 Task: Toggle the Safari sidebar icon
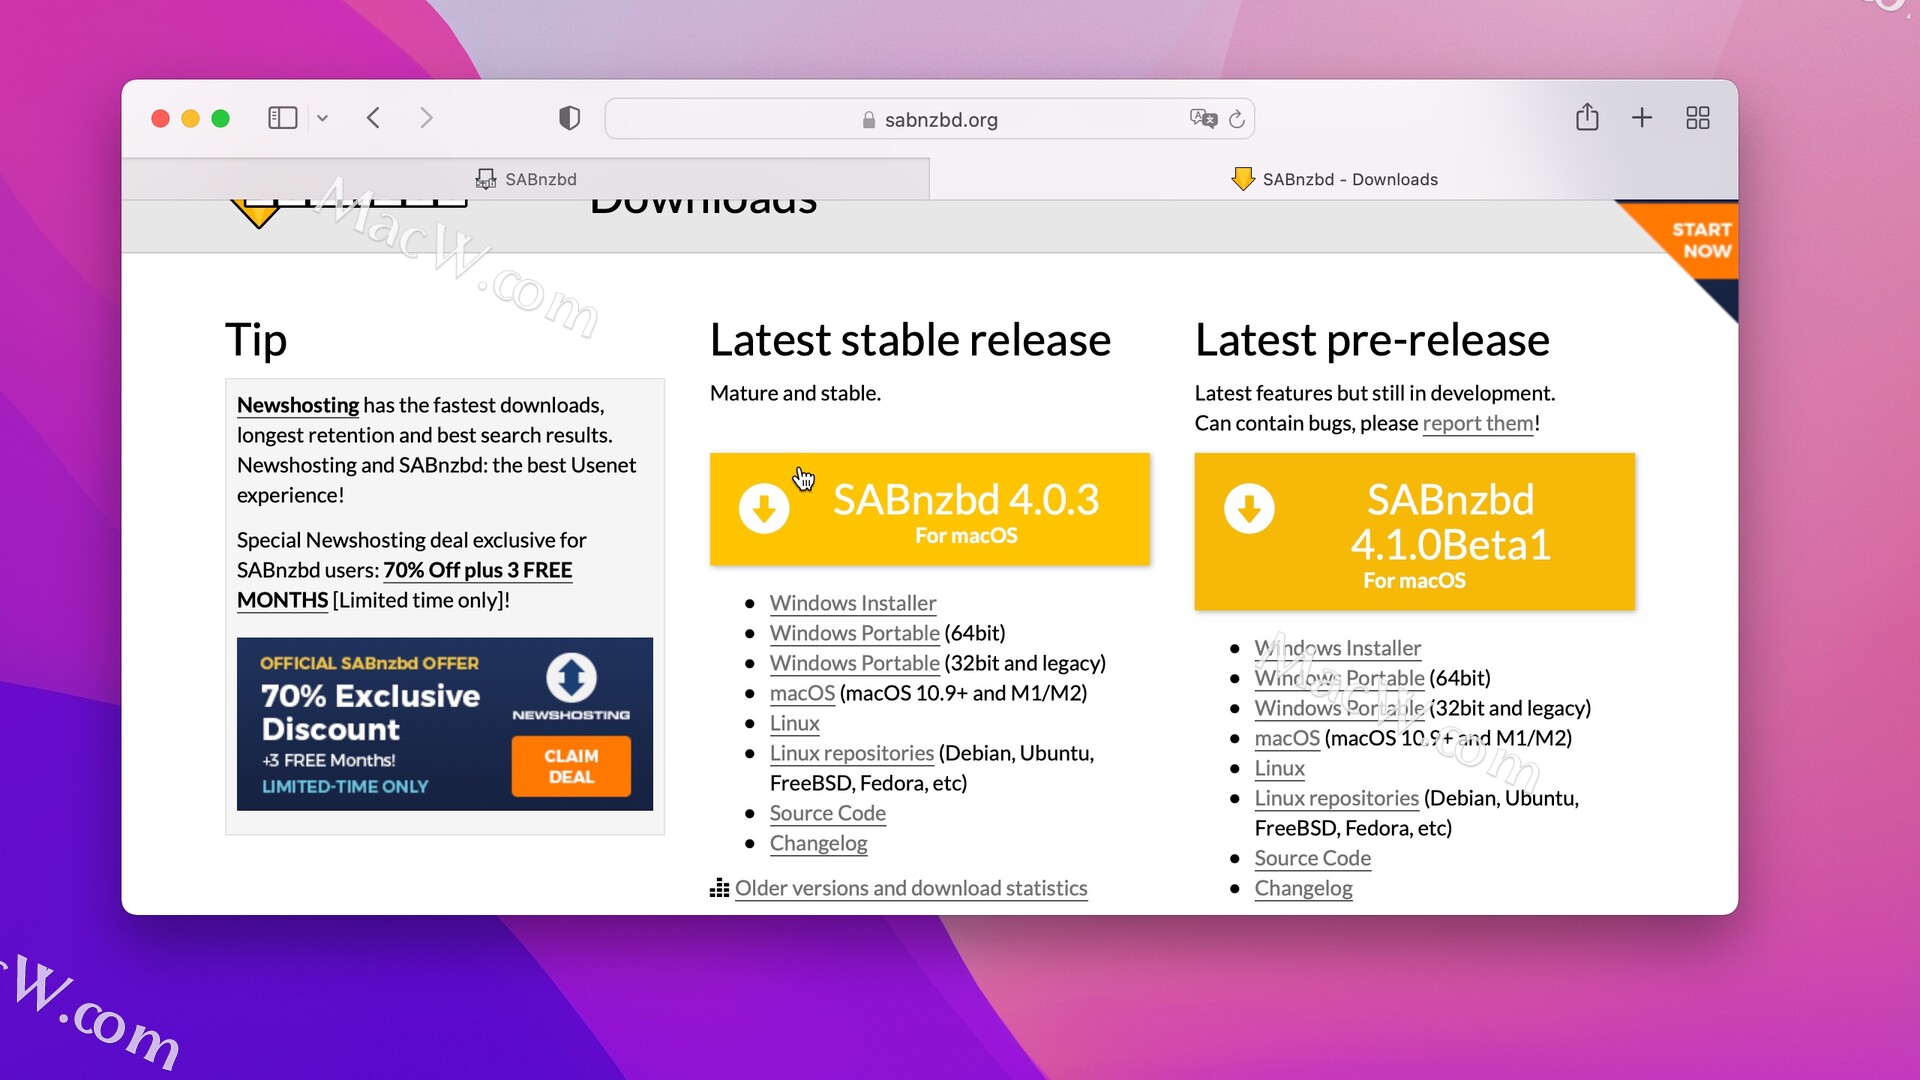(x=283, y=118)
